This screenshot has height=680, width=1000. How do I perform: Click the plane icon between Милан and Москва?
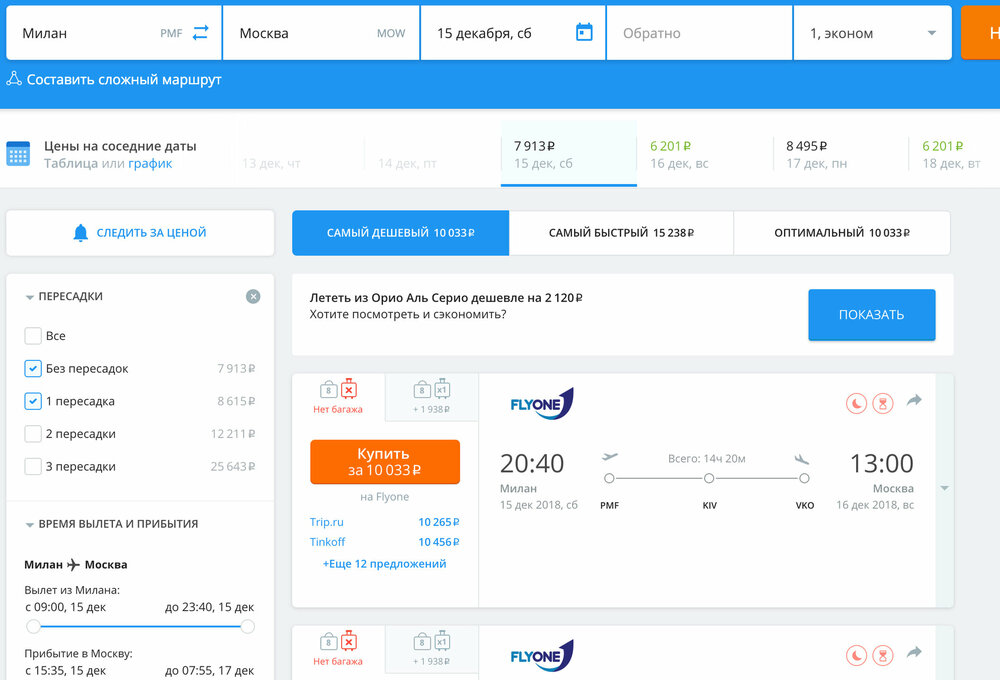(x=74, y=565)
